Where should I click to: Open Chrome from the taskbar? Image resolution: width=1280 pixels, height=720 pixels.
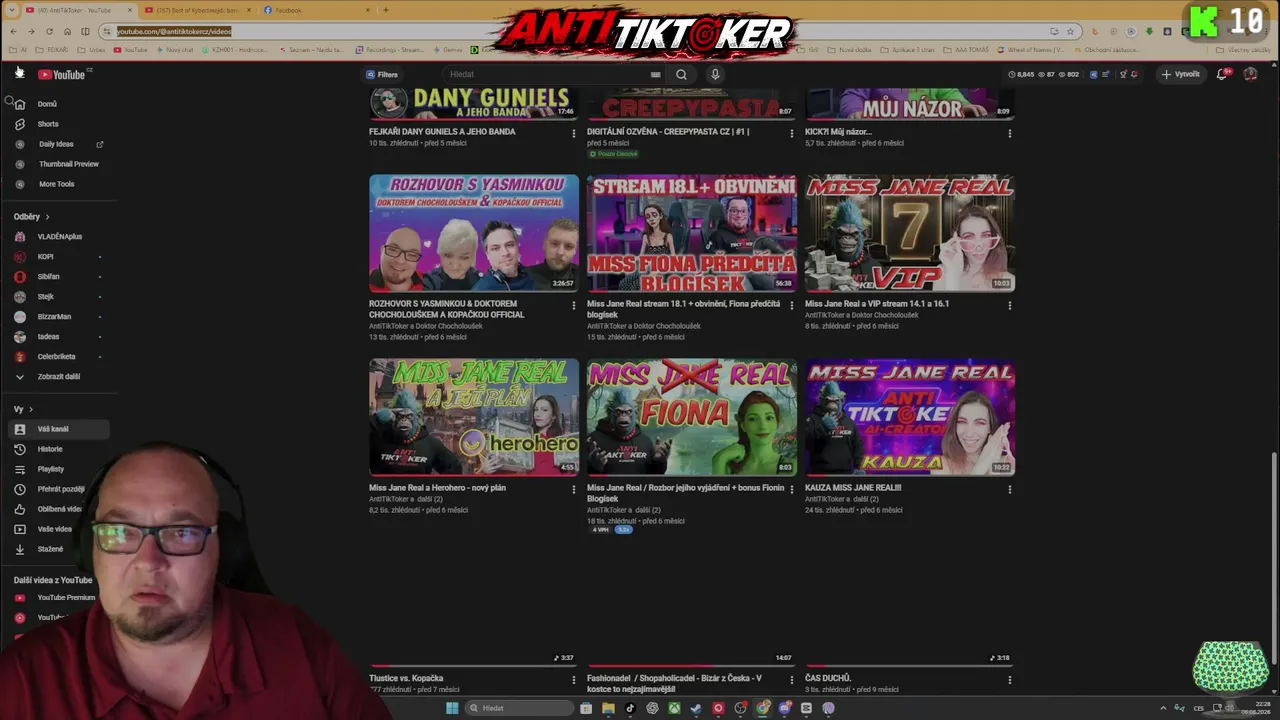pyautogui.click(x=762, y=708)
